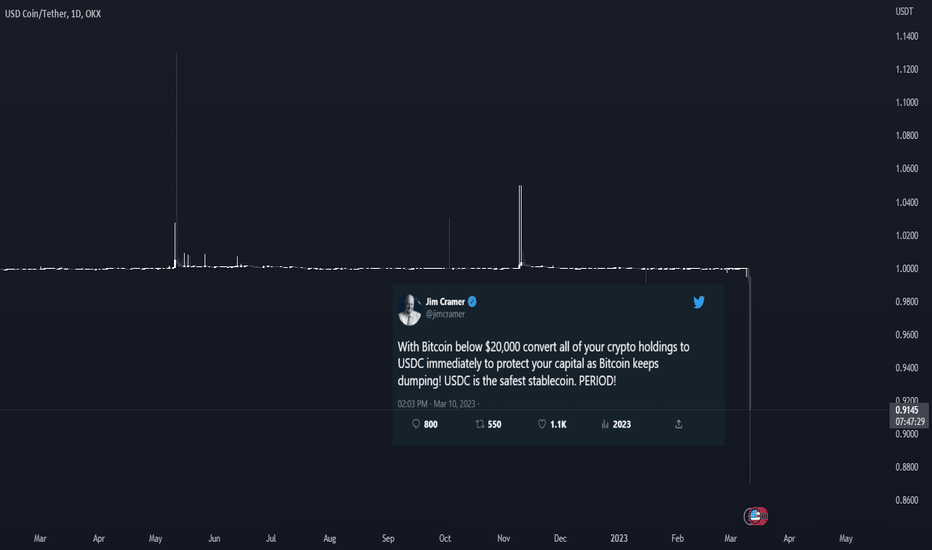
Task: Open the @jimcramer handle link
Action: coord(445,314)
